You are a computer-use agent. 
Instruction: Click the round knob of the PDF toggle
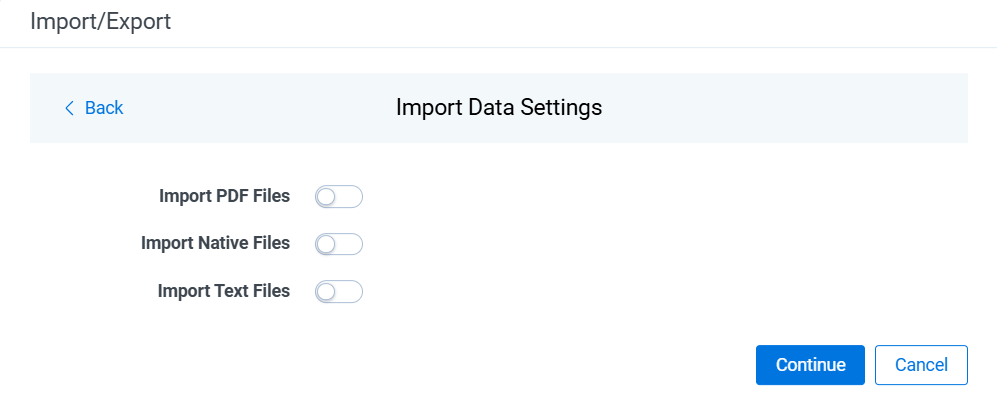(x=326, y=197)
